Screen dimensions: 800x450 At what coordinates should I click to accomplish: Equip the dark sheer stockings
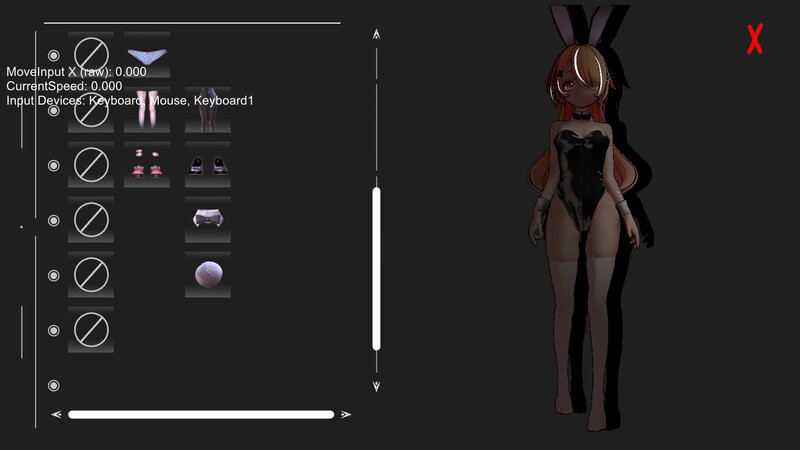click(207, 110)
